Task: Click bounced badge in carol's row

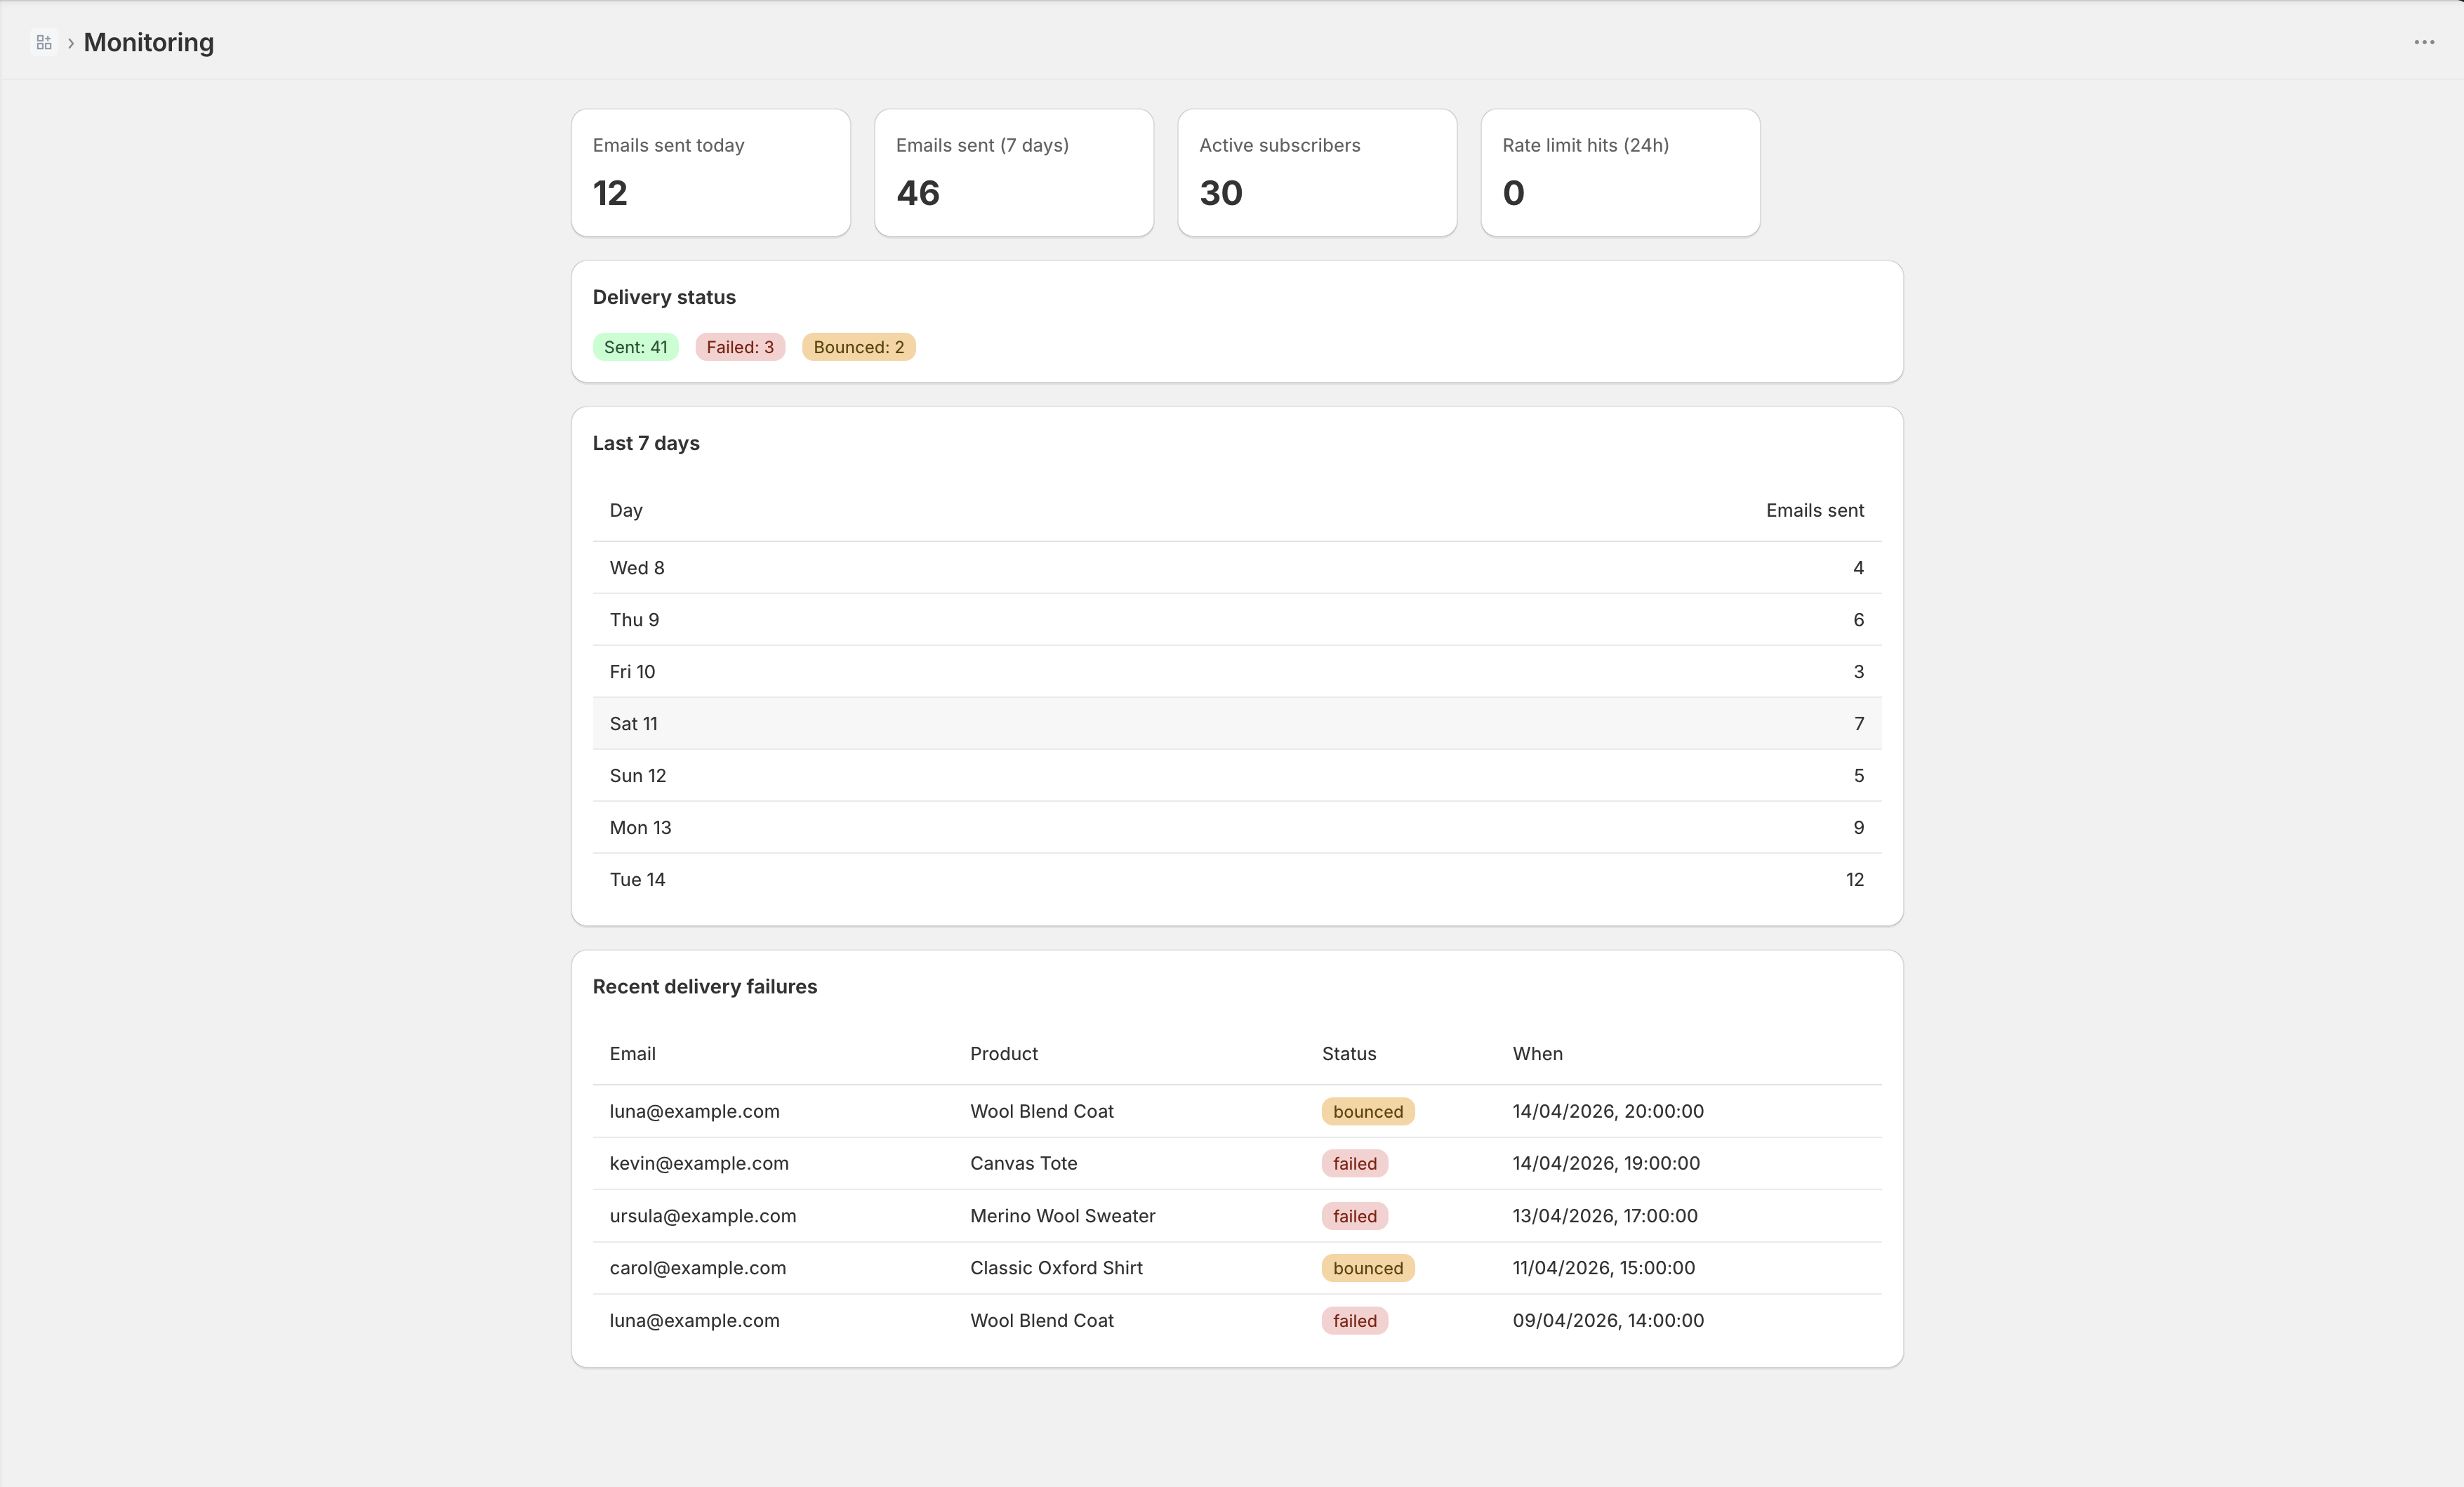Action: [x=1368, y=1268]
